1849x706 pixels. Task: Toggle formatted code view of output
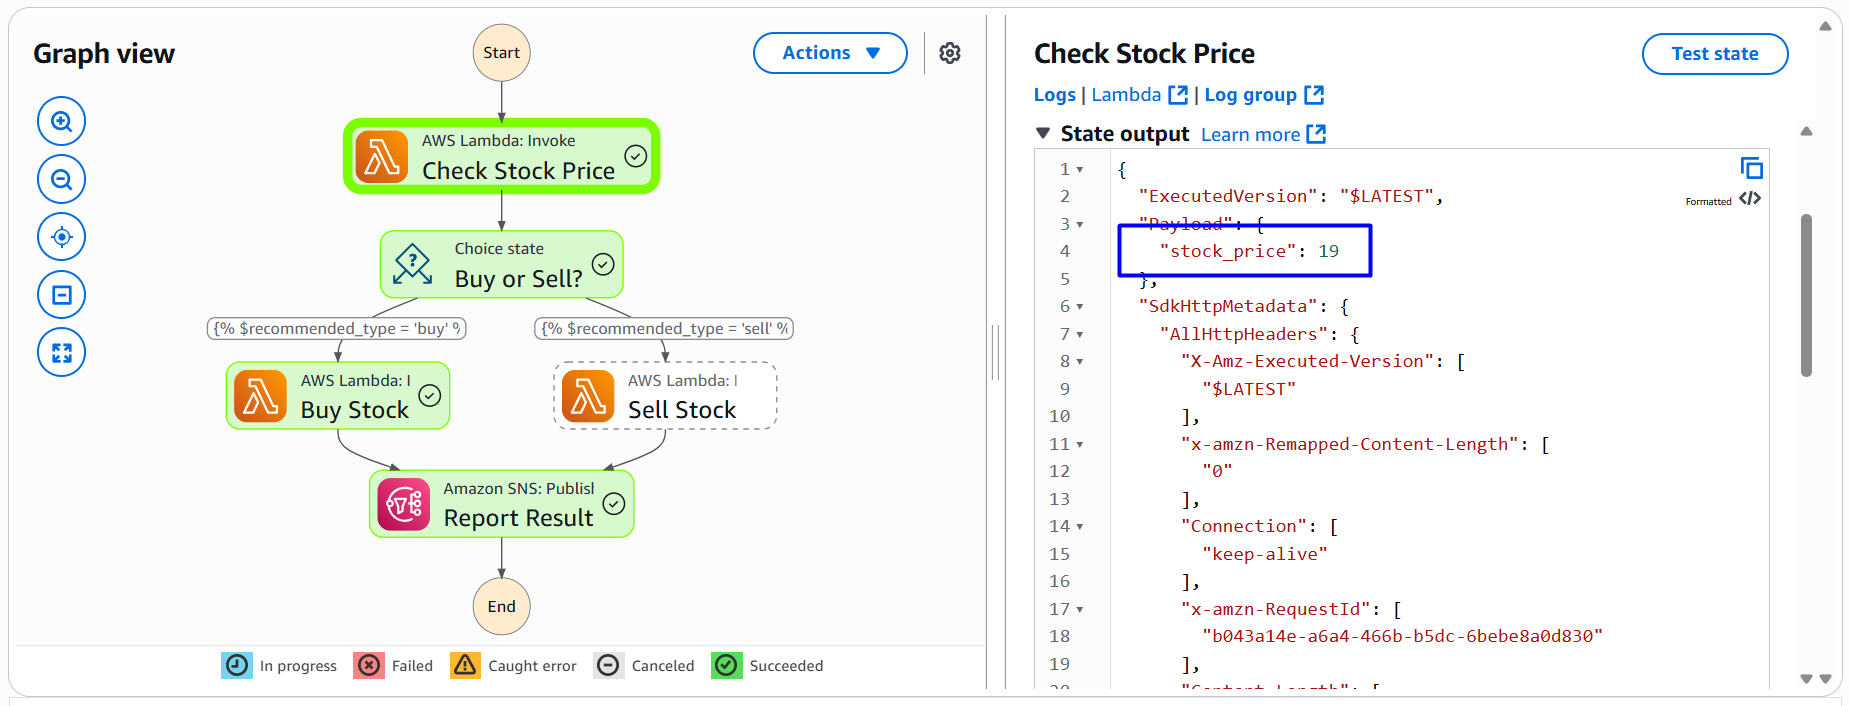click(x=1749, y=199)
